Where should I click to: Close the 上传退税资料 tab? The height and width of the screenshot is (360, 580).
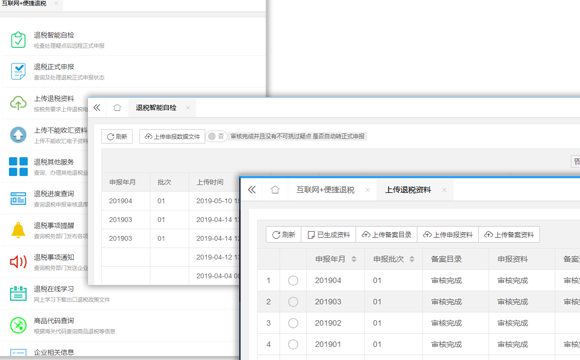coord(444,190)
